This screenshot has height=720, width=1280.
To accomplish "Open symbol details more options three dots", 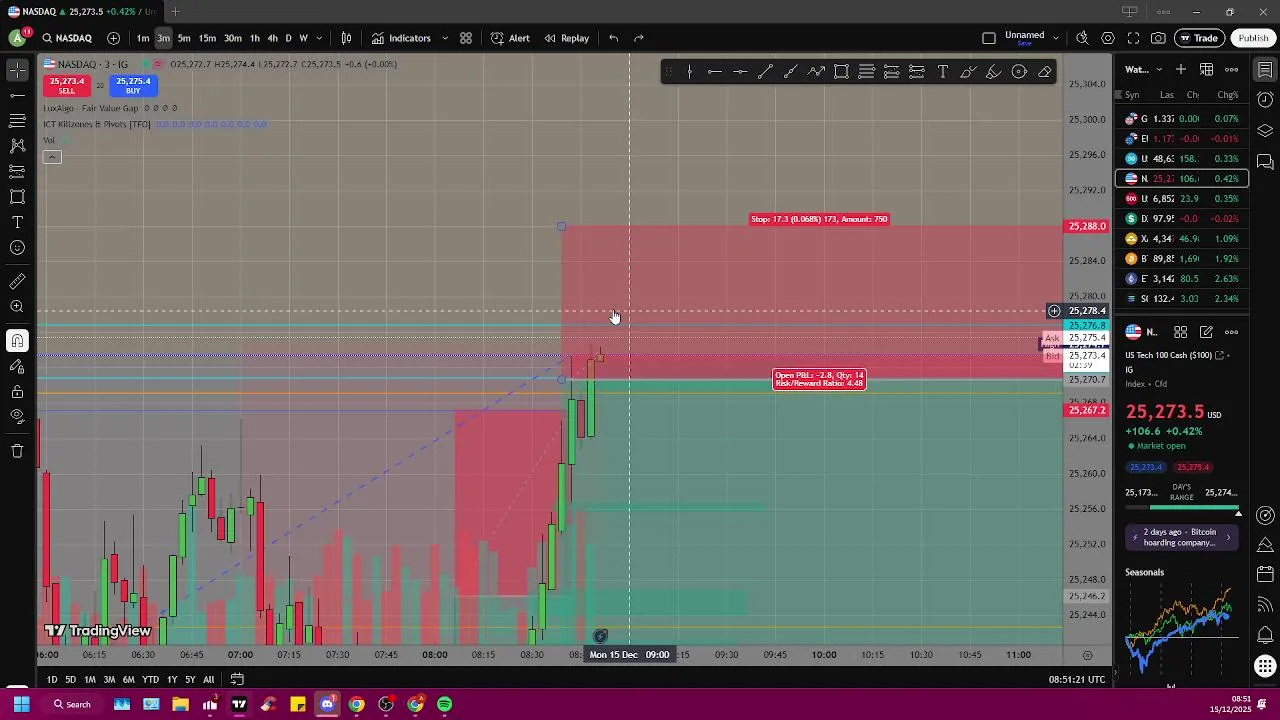I will tap(1232, 332).
